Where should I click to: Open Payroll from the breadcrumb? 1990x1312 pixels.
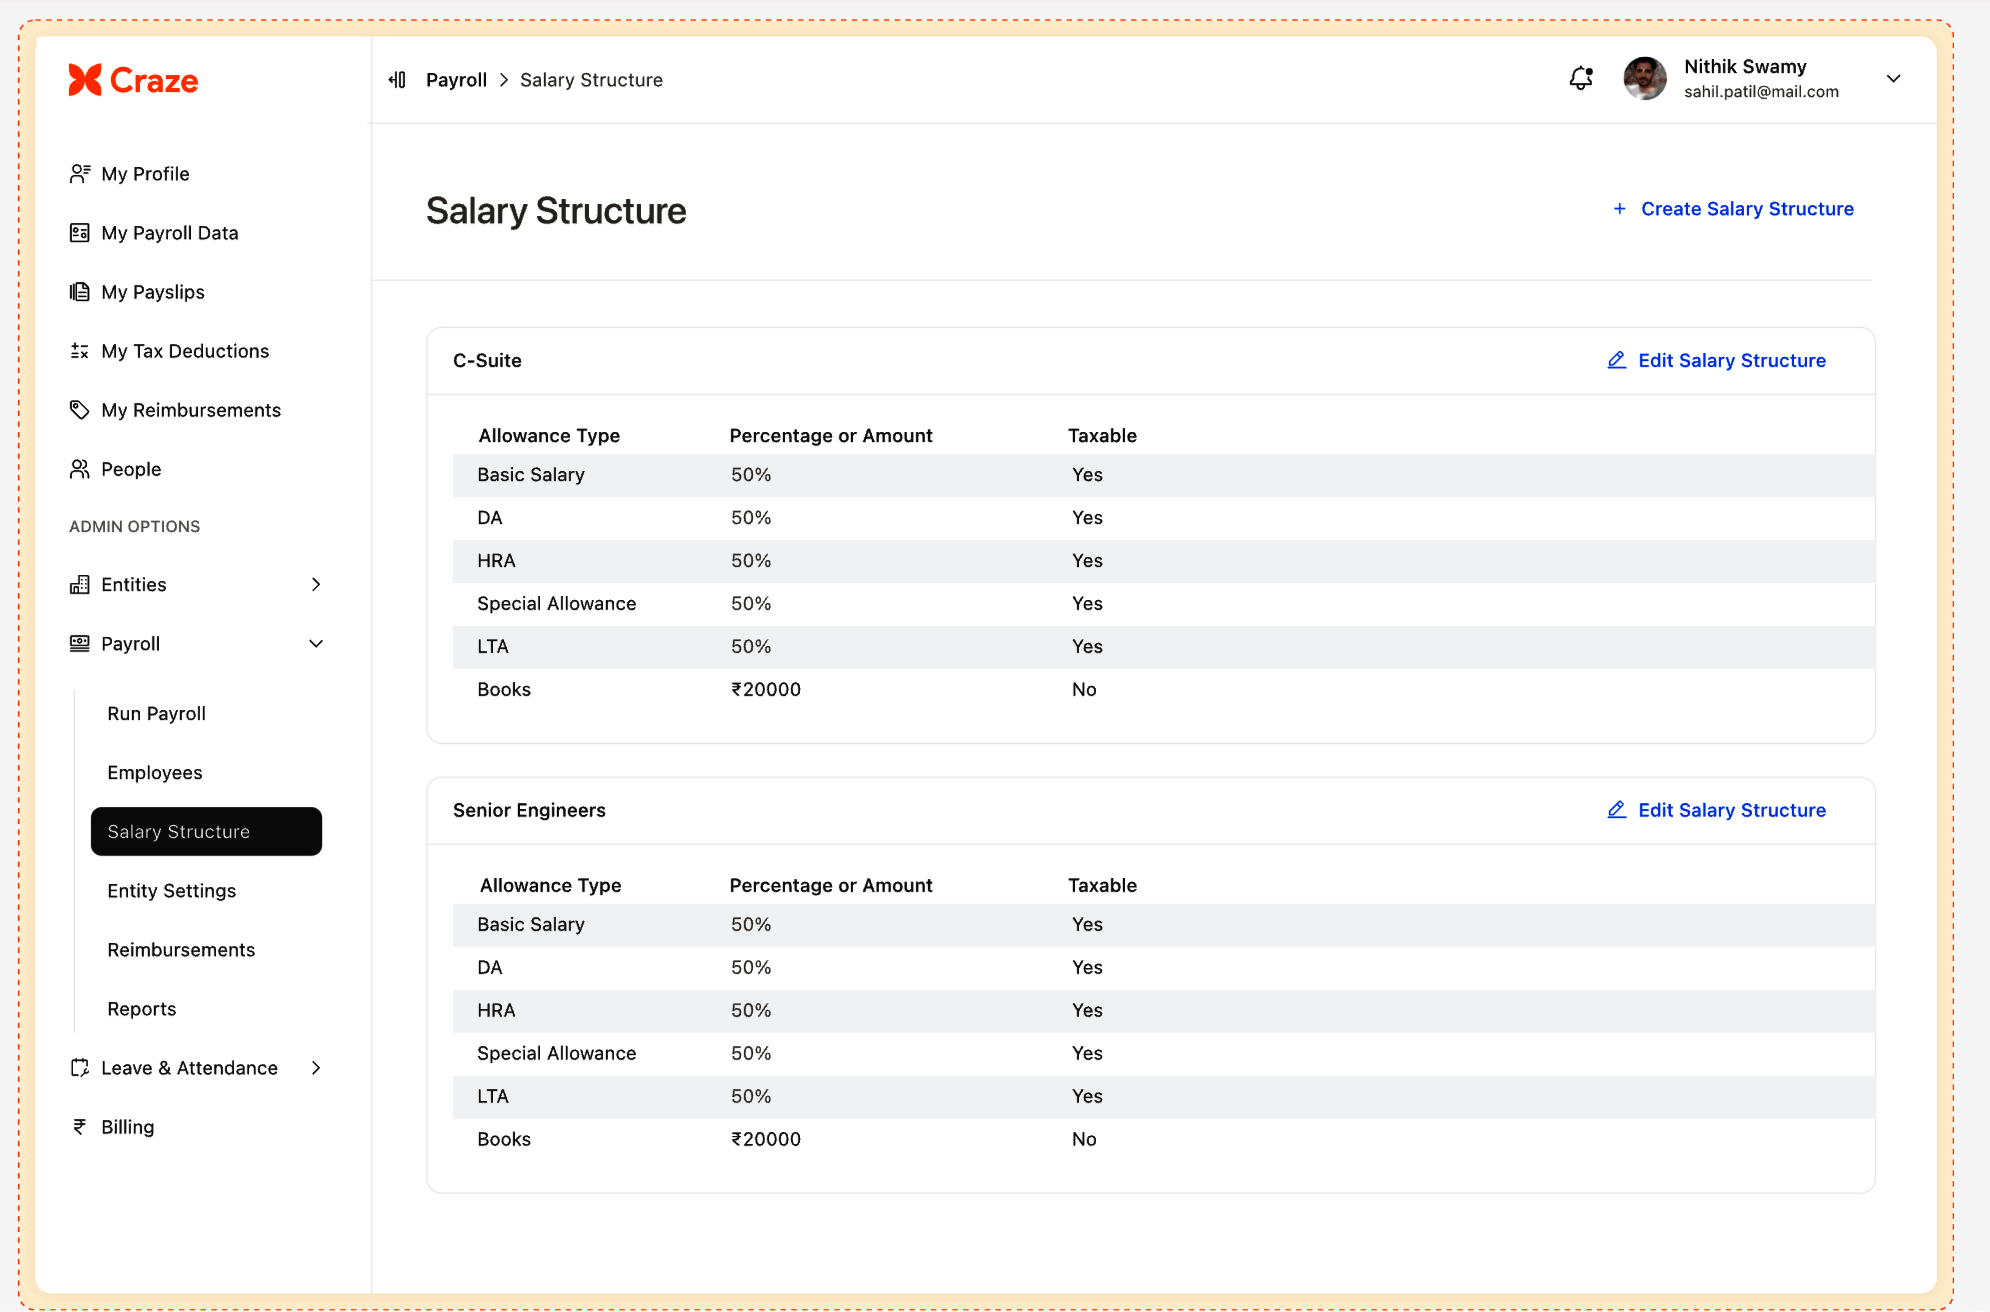(x=457, y=79)
